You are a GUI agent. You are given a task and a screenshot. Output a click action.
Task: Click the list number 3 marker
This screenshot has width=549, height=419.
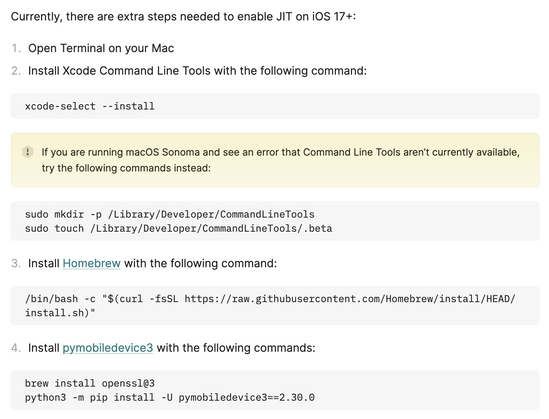pos(16,263)
